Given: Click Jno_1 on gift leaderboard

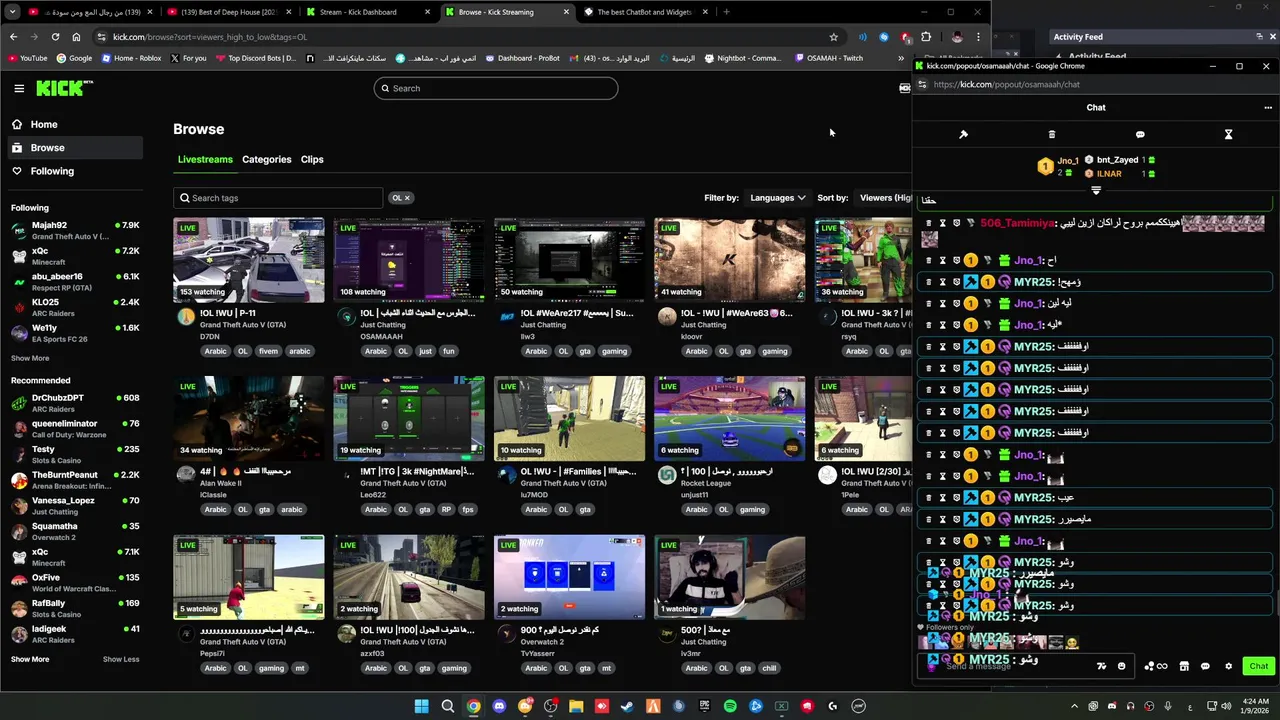Looking at the screenshot, I should click(1068, 160).
